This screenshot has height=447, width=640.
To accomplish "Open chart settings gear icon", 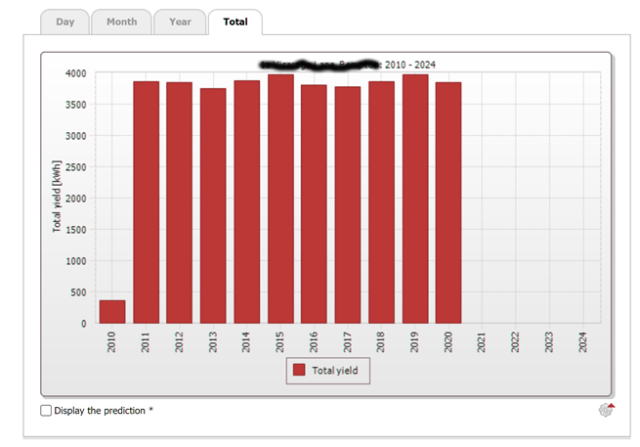I will coord(606,410).
